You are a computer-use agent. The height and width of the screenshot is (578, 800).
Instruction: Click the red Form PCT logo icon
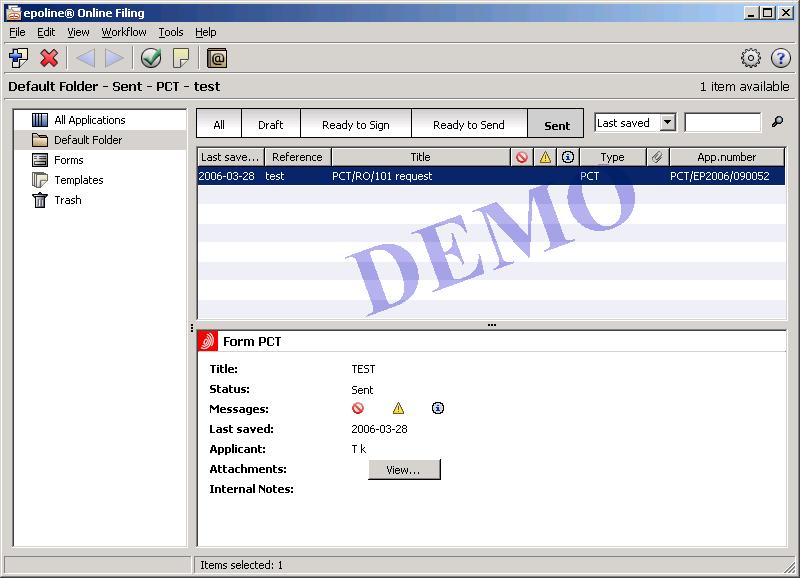click(x=208, y=341)
